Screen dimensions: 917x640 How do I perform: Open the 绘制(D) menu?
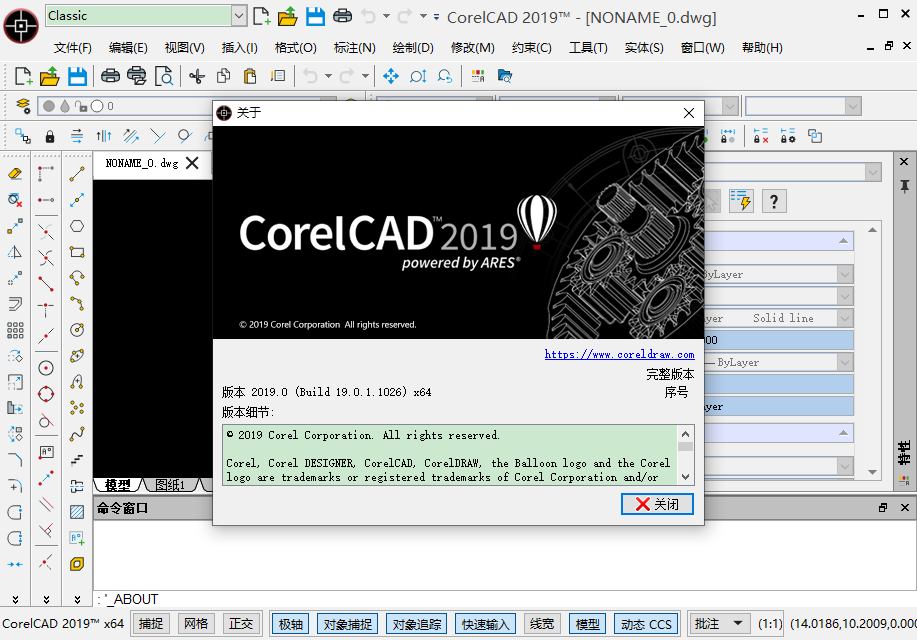pos(413,48)
